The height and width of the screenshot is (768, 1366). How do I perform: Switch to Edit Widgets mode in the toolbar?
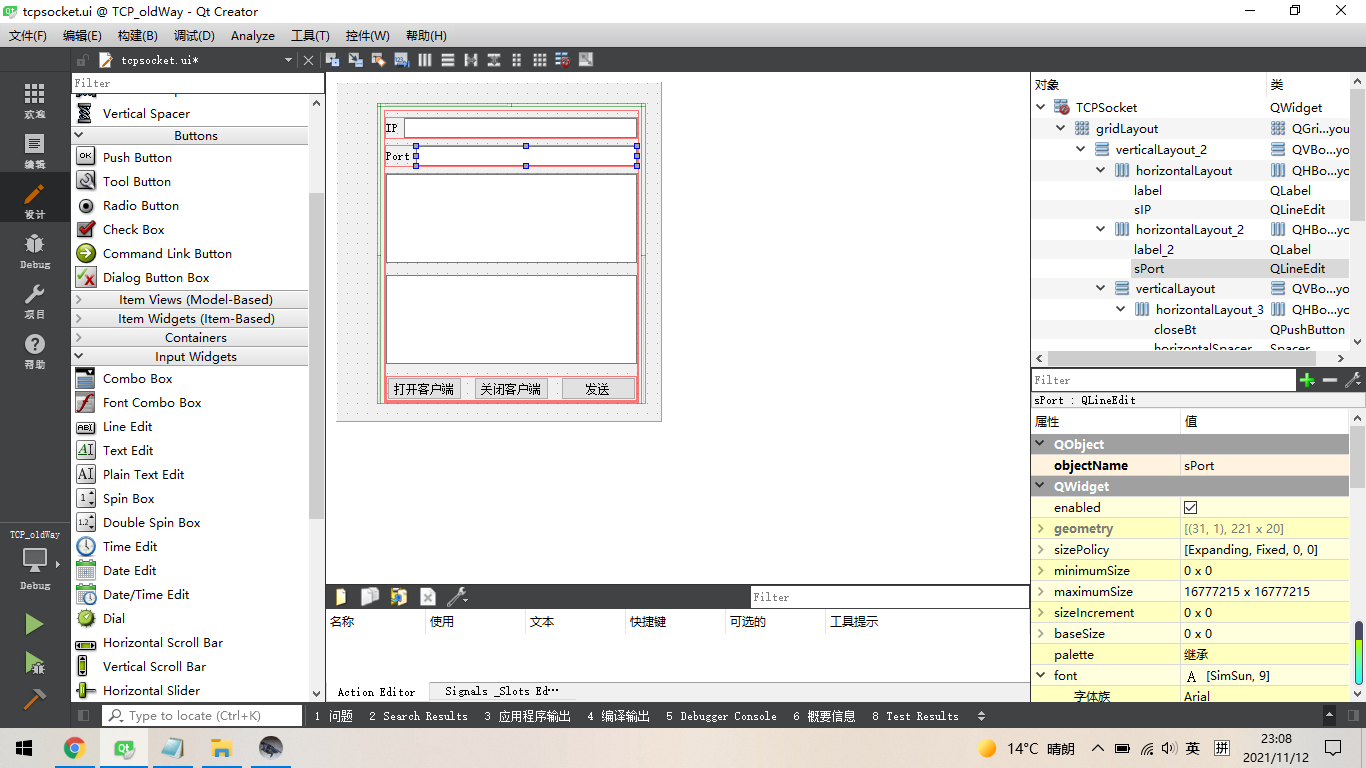point(332,60)
